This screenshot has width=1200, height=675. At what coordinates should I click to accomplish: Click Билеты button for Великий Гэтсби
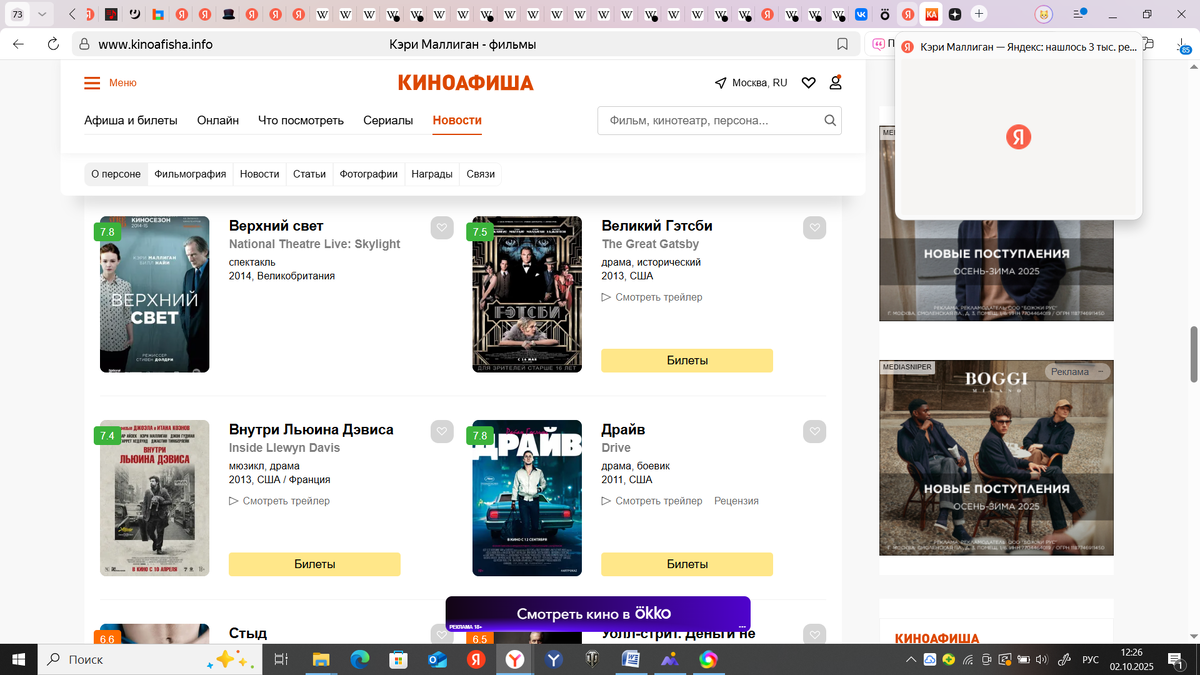687,360
